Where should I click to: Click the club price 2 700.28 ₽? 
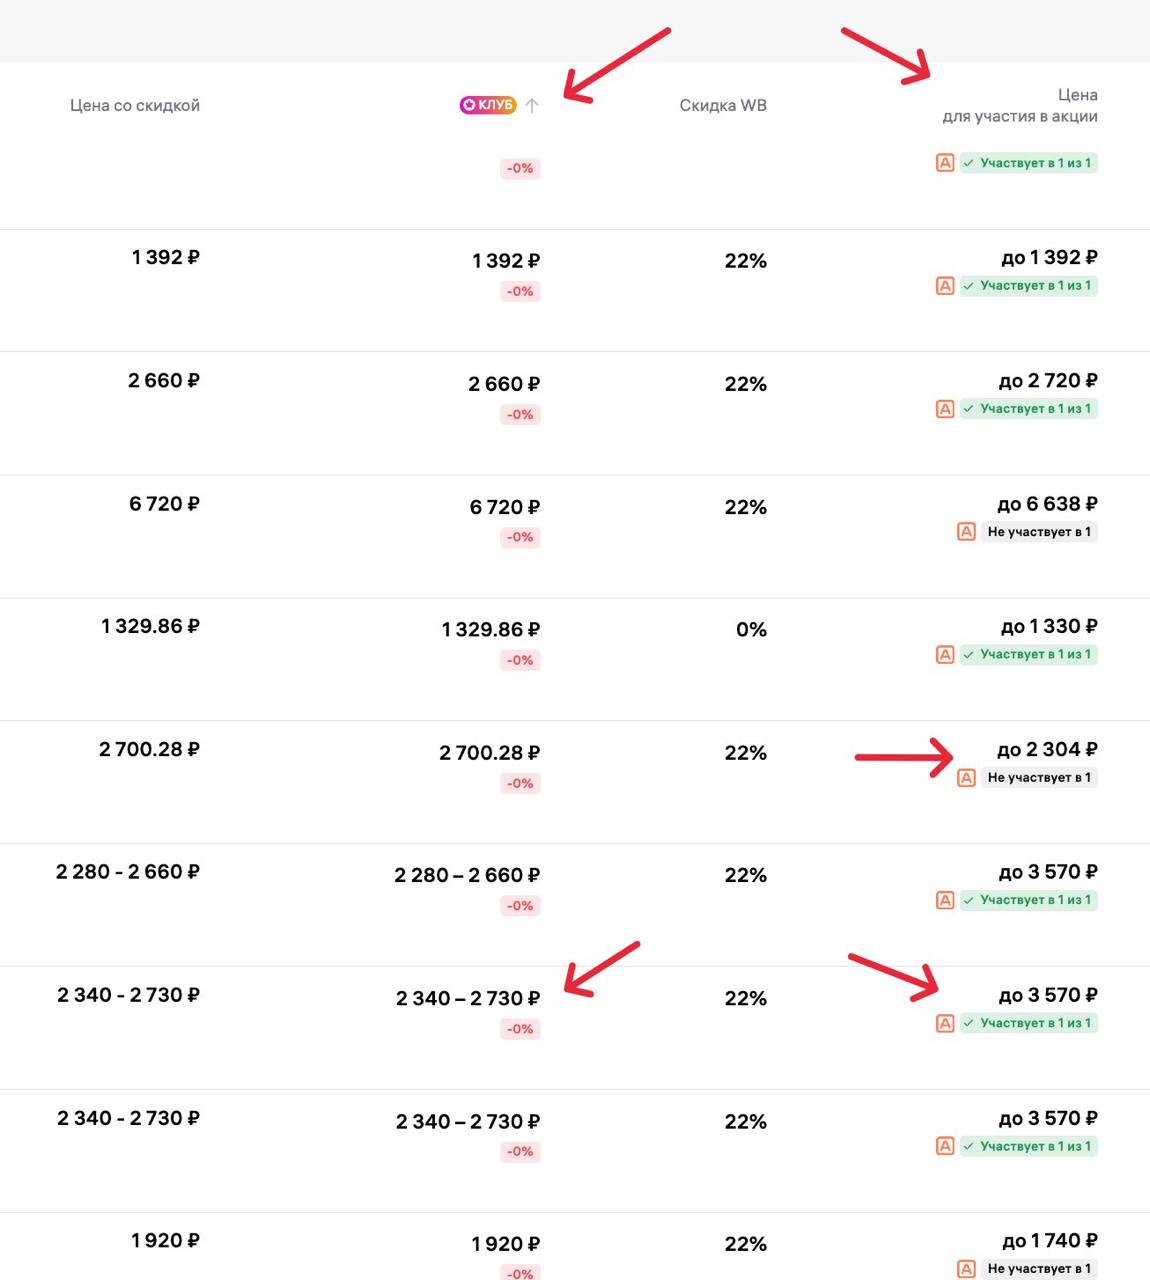point(490,753)
